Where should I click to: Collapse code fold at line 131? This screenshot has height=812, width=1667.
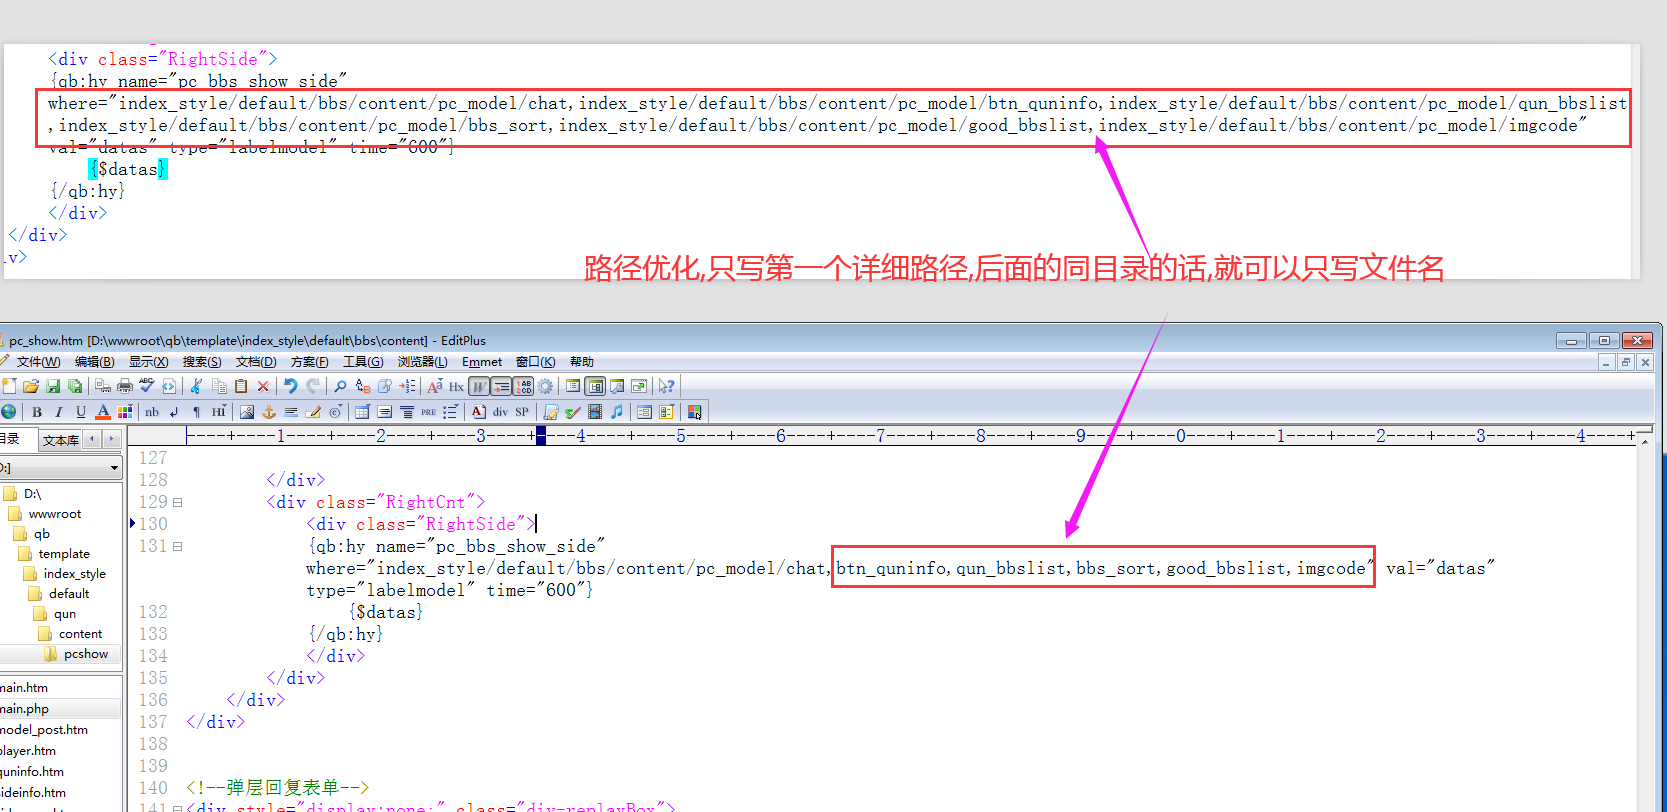[x=178, y=547]
